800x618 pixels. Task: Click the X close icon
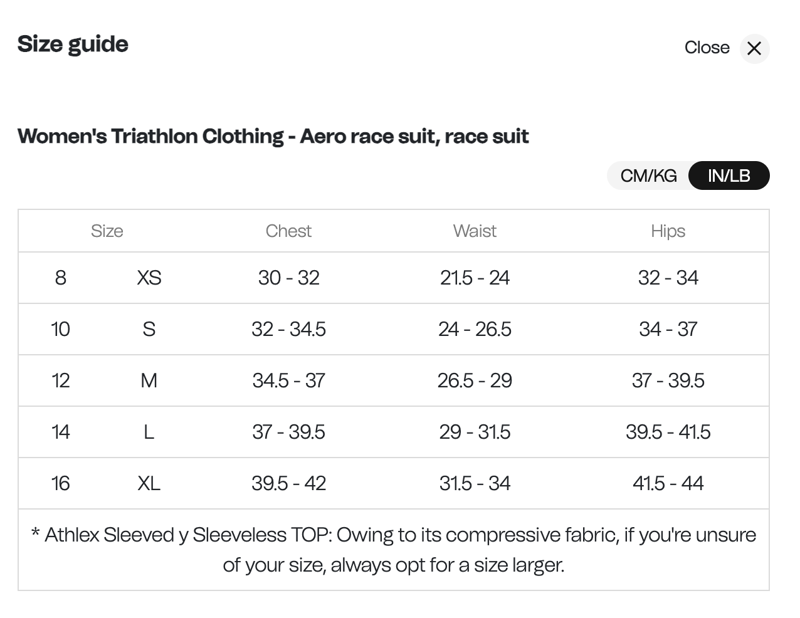click(754, 47)
